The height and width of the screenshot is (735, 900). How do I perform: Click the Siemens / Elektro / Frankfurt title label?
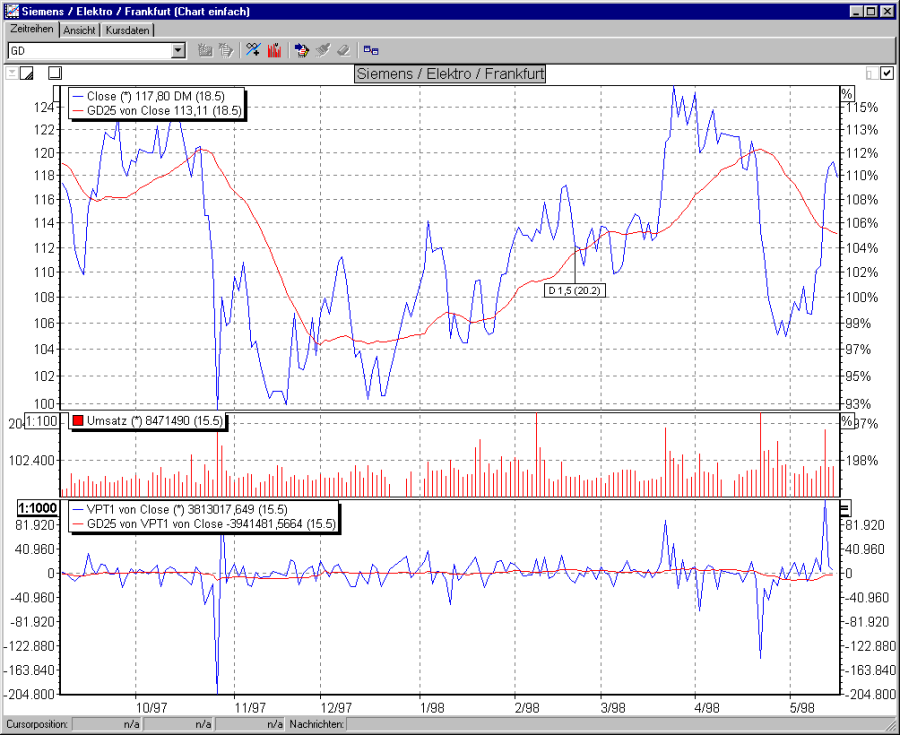pyautogui.click(x=449, y=73)
